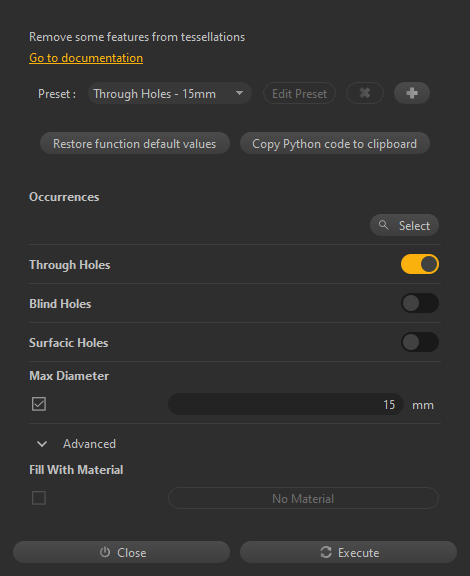
Task: Open the Go to documentation link
Action: coord(86,58)
